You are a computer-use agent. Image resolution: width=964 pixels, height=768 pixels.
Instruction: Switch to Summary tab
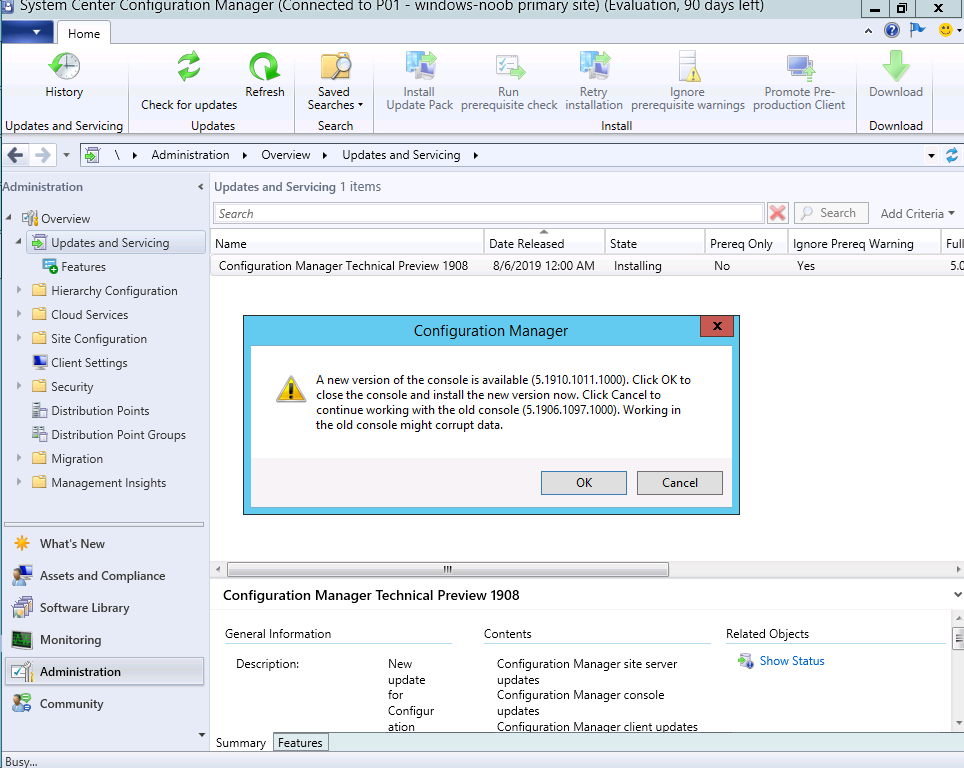tap(241, 743)
